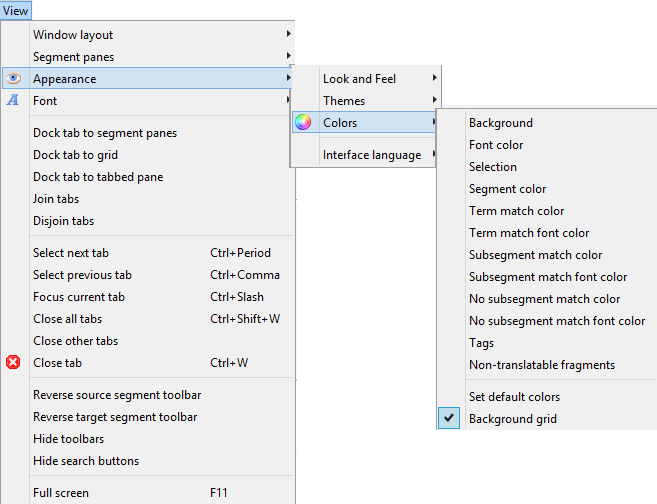
Task: Expand the Window layout submenu arrow
Action: (288, 35)
